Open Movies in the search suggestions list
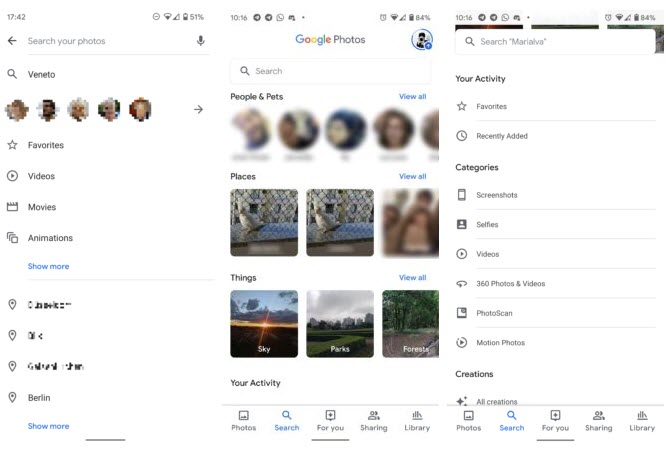 42,207
